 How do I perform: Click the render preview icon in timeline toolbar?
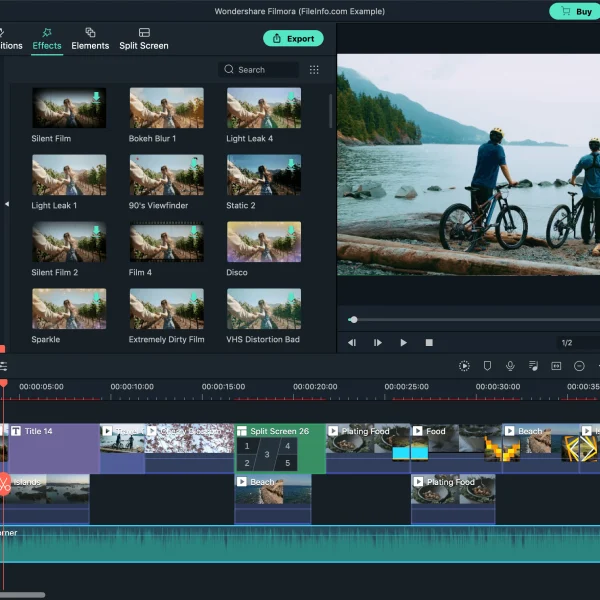[x=464, y=366]
